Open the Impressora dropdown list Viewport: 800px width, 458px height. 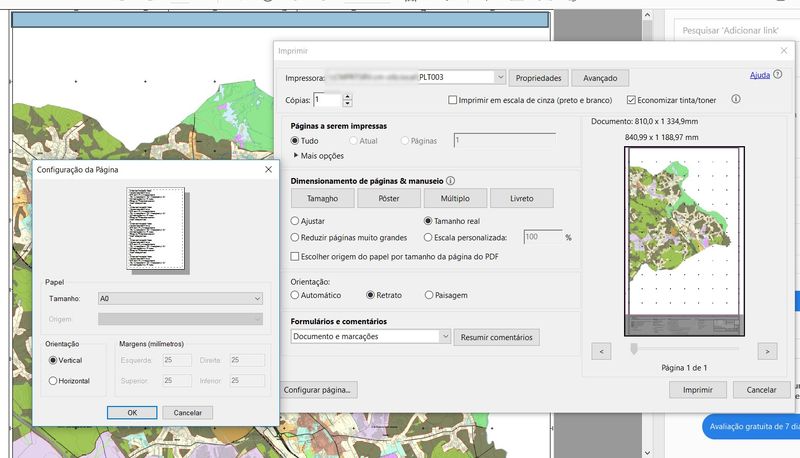[x=499, y=77]
